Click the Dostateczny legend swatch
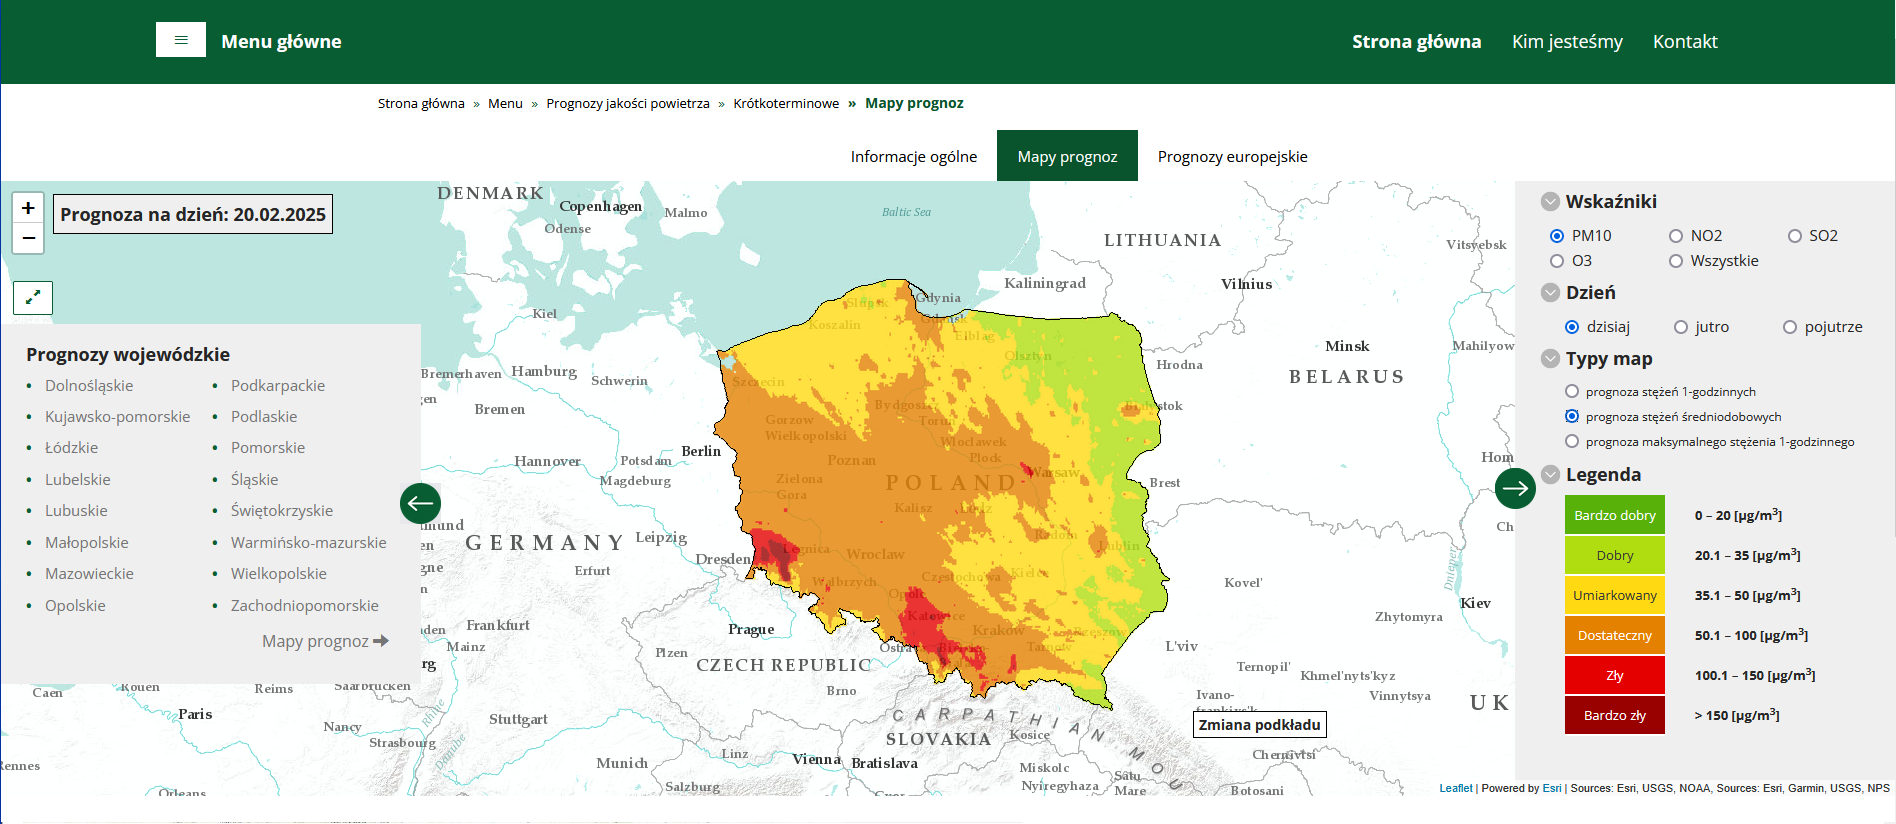 point(1614,635)
